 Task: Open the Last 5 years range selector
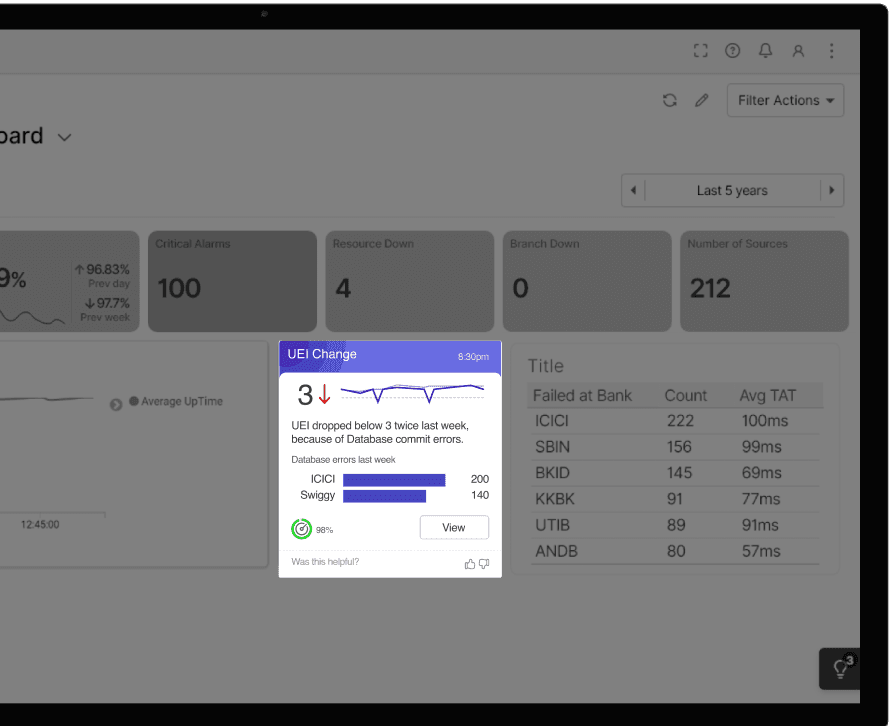[733, 190]
